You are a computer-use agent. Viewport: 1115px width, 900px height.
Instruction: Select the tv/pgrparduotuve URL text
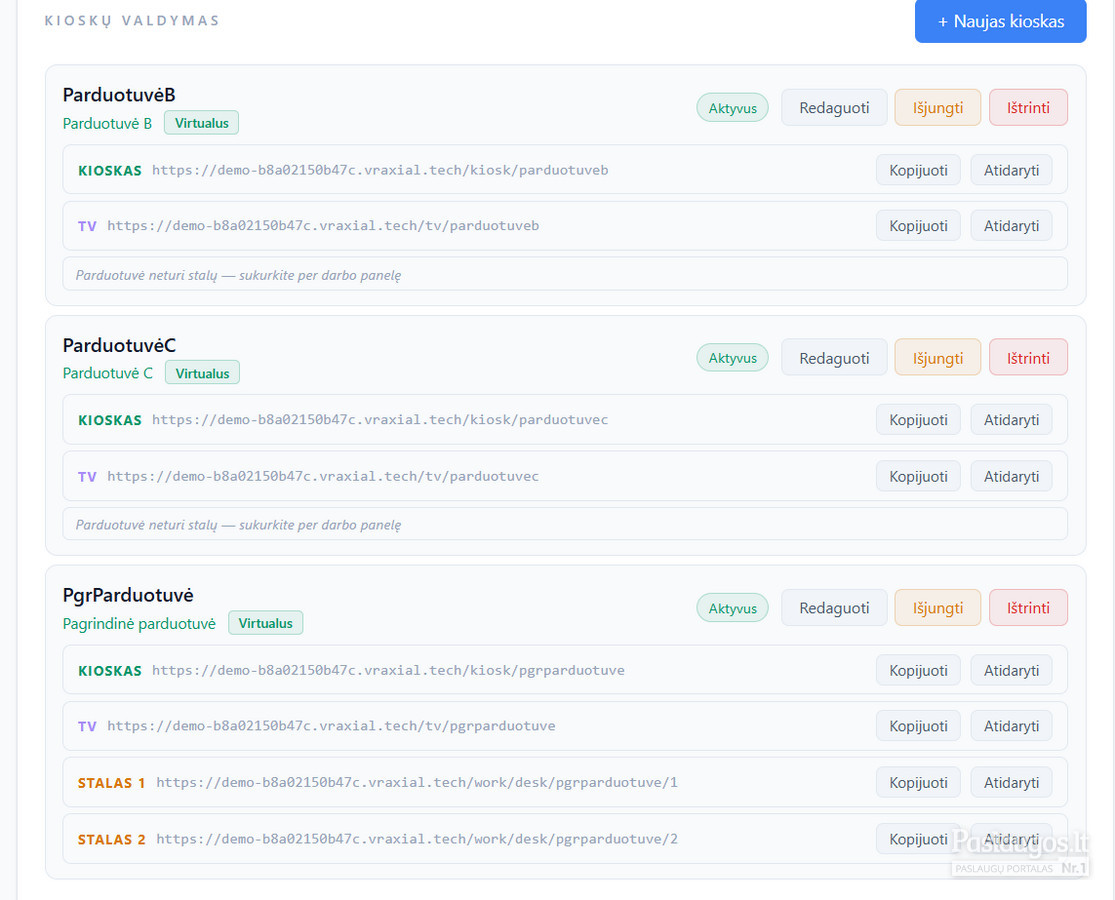(x=331, y=726)
